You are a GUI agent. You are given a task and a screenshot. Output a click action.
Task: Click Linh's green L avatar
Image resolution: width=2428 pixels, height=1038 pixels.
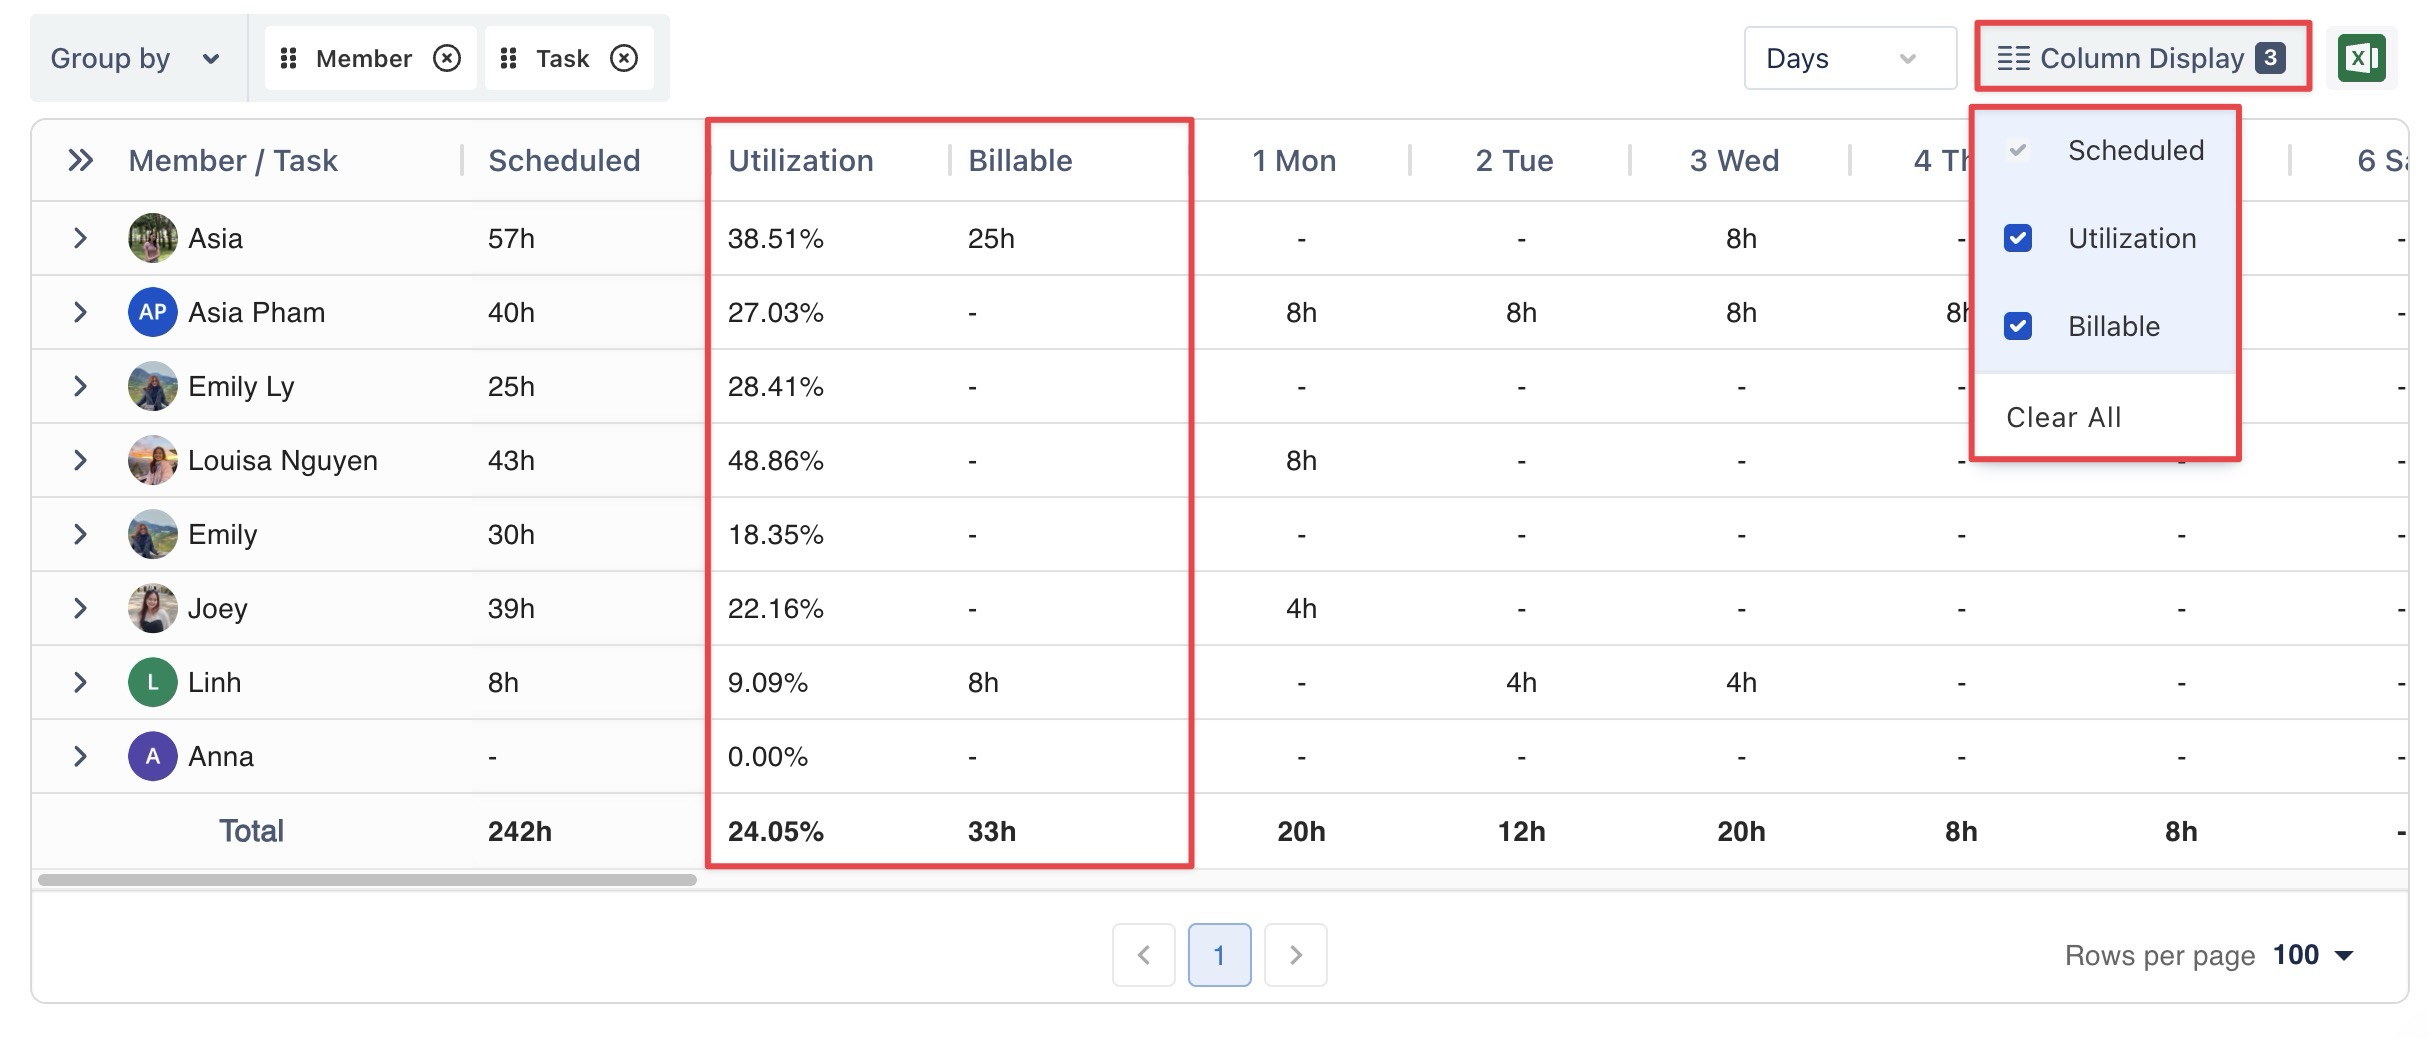click(152, 682)
